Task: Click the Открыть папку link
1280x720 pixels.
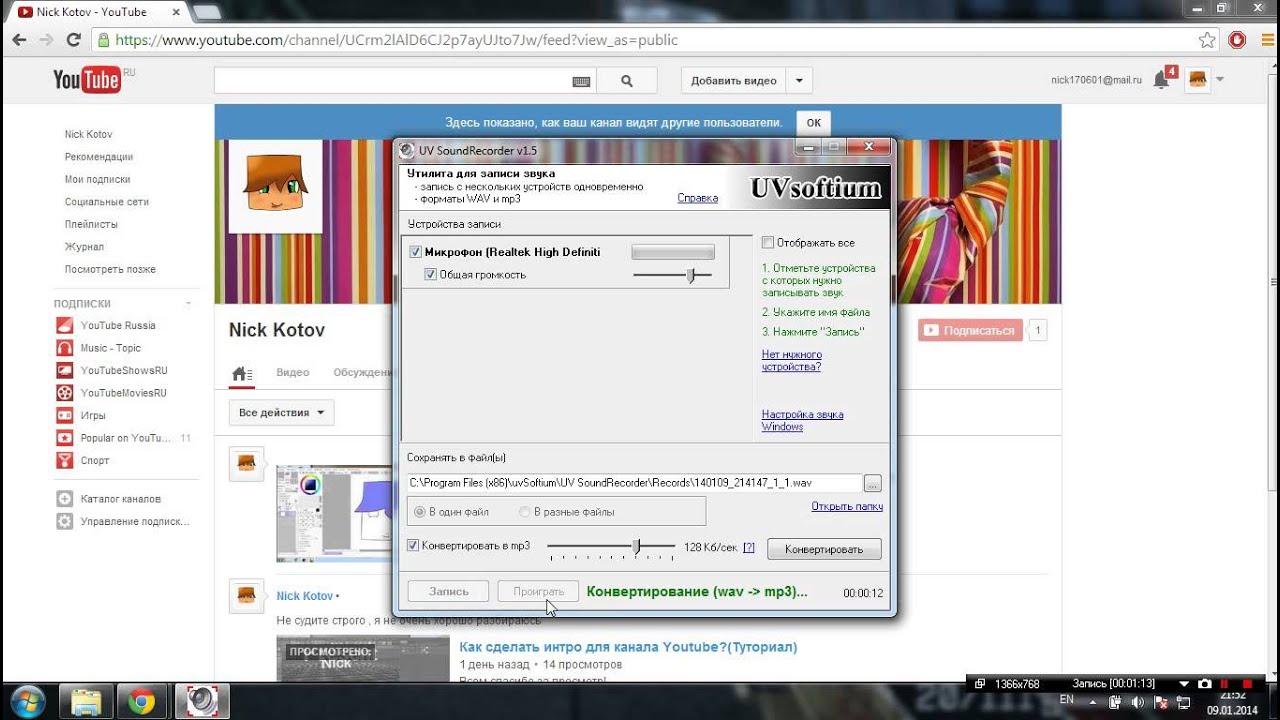Action: click(x=847, y=506)
